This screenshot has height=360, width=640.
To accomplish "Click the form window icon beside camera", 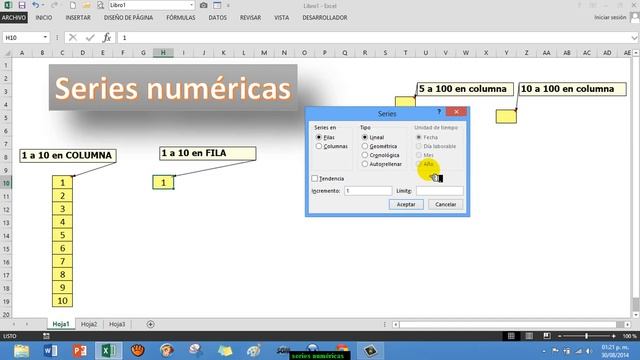I will [217, 5].
